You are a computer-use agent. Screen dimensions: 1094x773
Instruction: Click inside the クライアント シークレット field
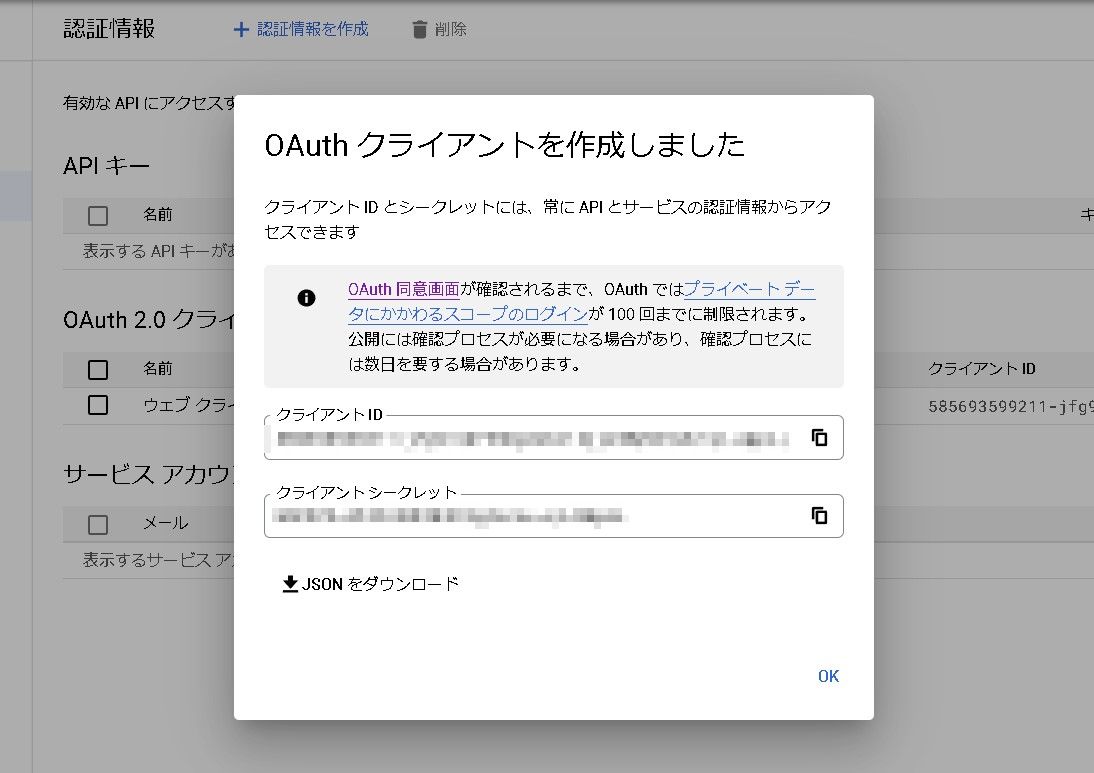tap(530, 516)
